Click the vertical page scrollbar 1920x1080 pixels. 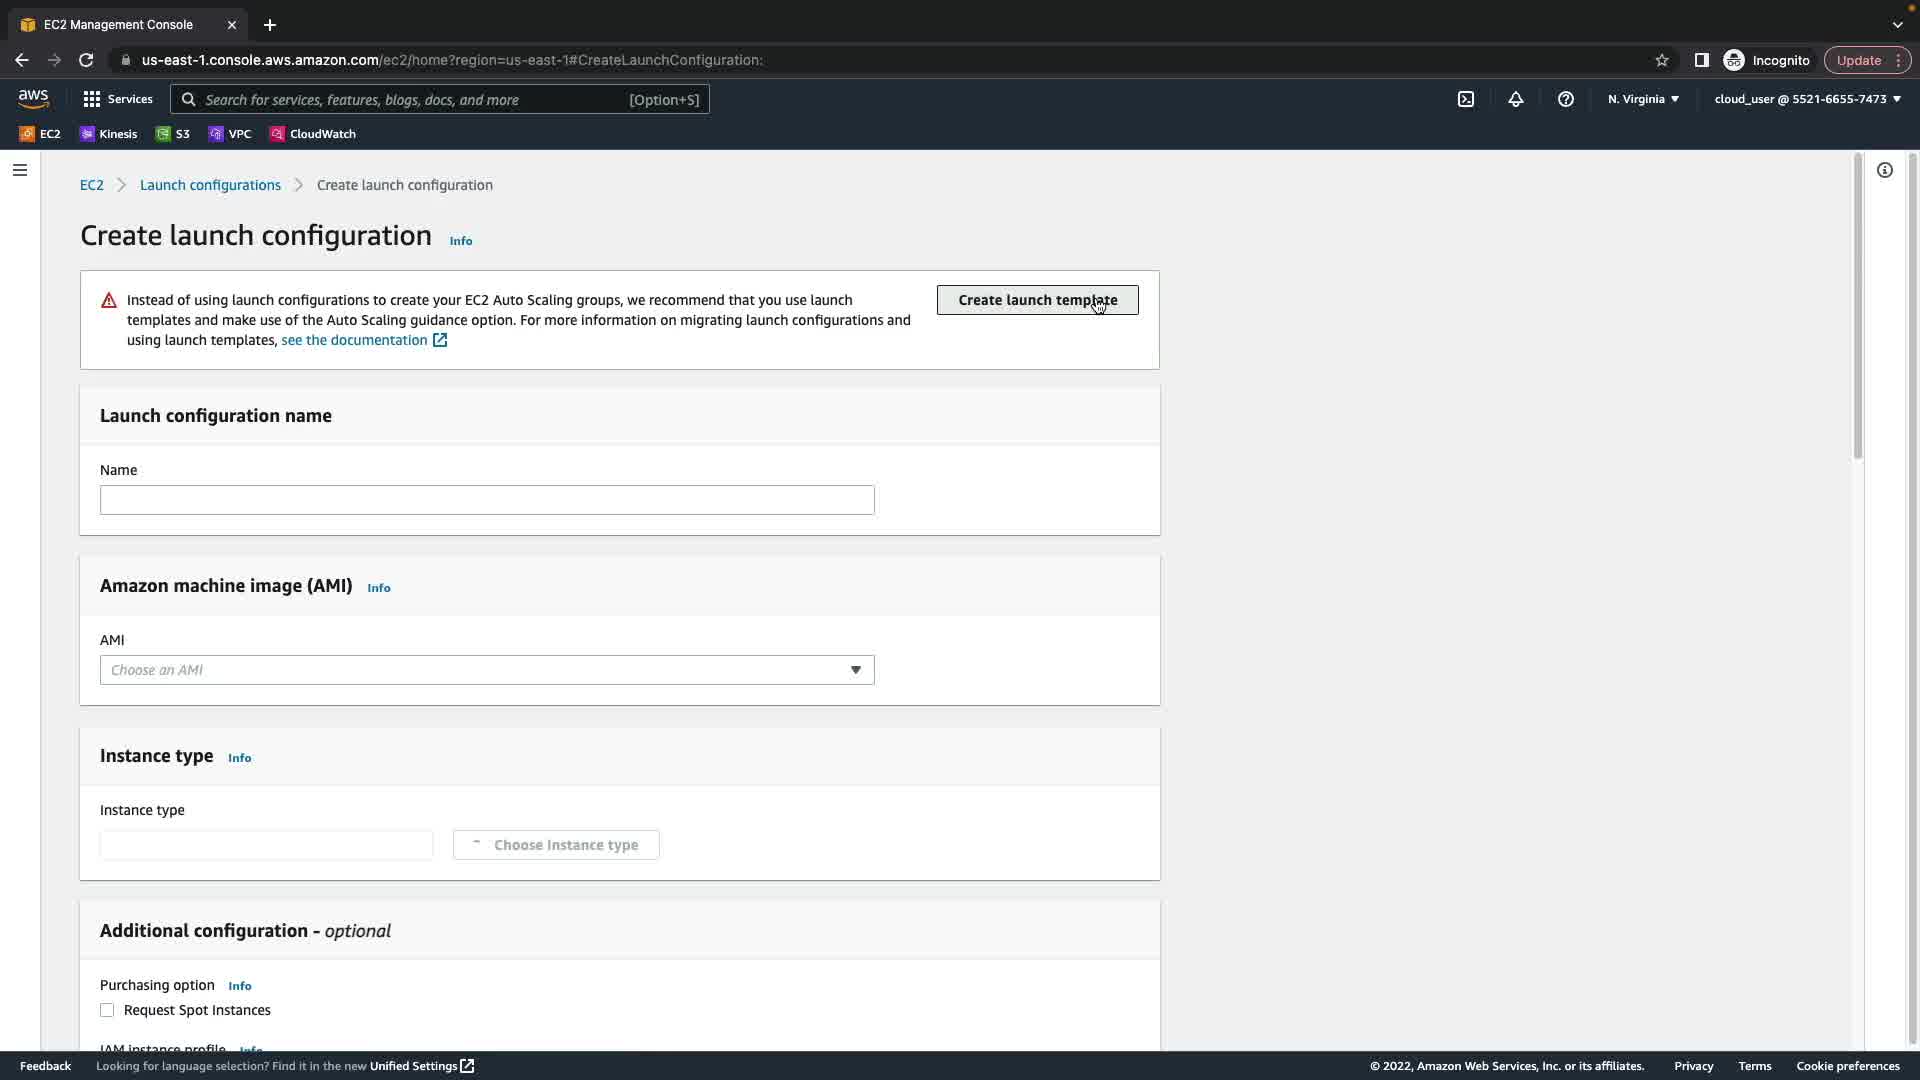point(1858,306)
